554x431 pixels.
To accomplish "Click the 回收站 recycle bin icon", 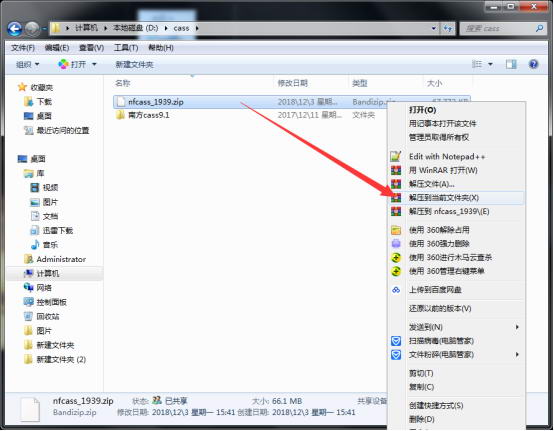I will (28, 316).
